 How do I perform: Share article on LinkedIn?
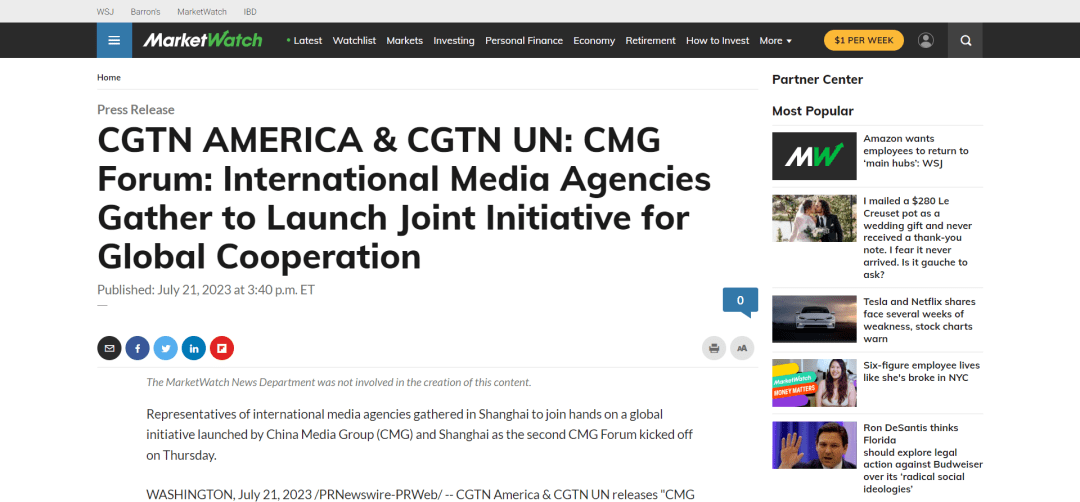point(194,348)
